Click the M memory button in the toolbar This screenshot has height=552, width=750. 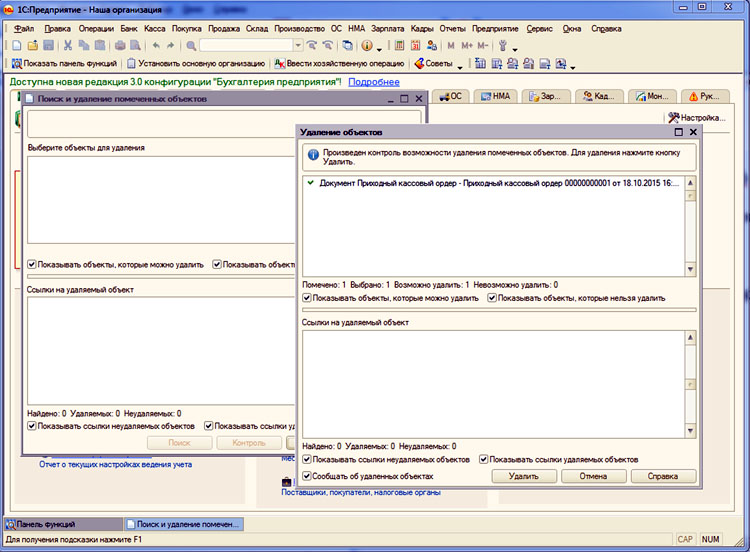451,45
